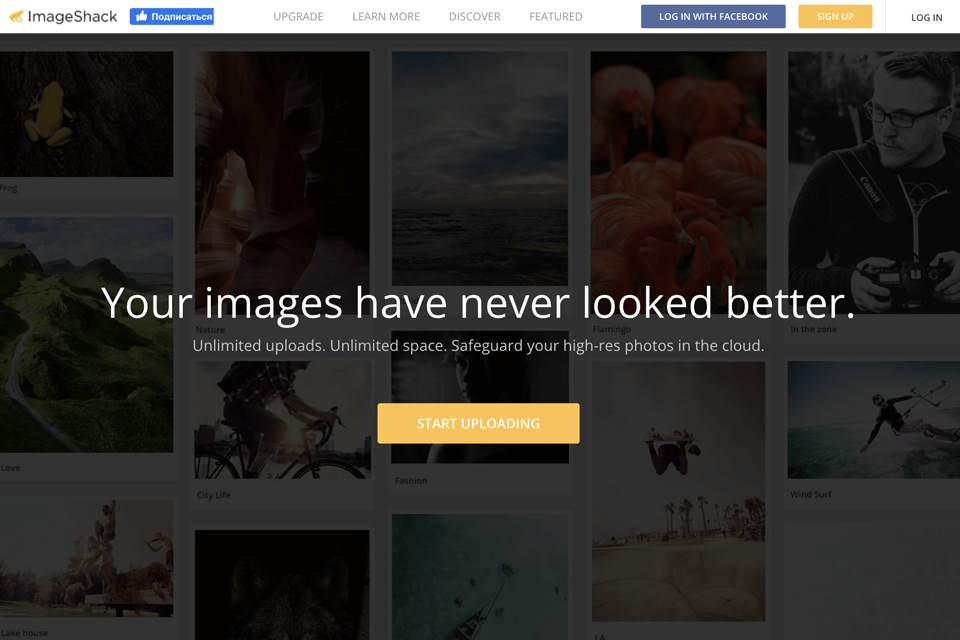Open the skateboarder beach photo thumbnail
The image size is (960, 640).
678,491
